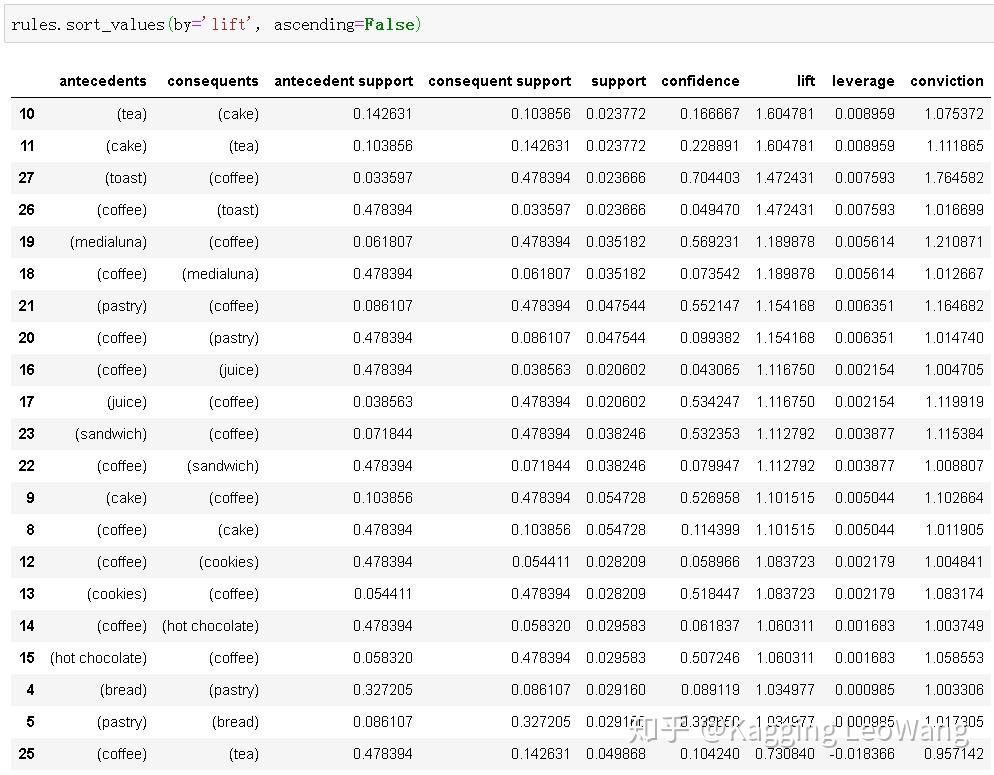Click the code cell with rules.sort_values
Image resolution: width=994 pixels, height=775 pixels.
499,25
